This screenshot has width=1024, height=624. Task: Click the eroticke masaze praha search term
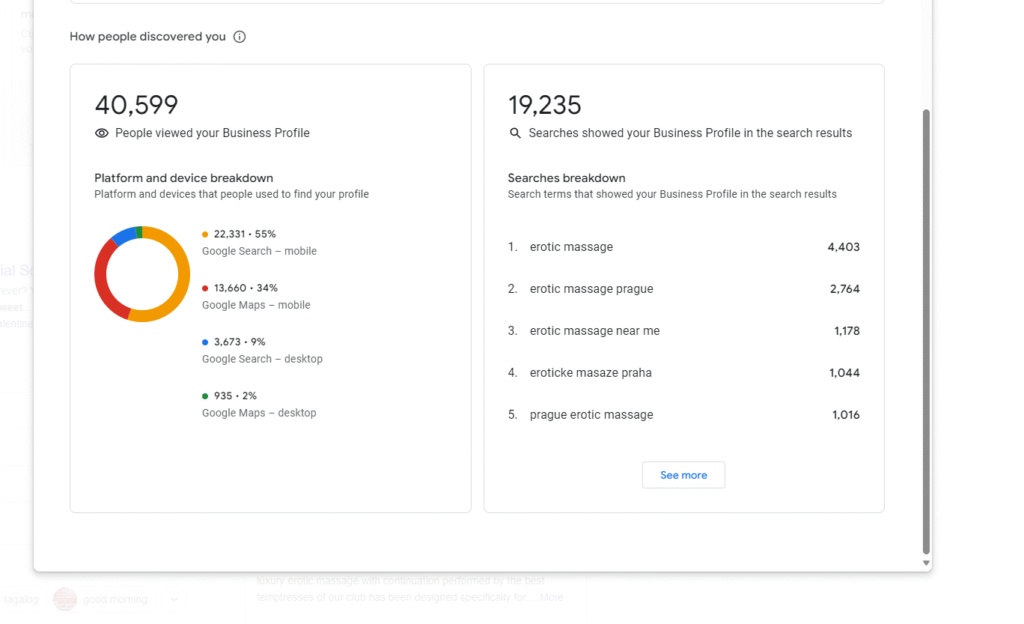(590, 373)
